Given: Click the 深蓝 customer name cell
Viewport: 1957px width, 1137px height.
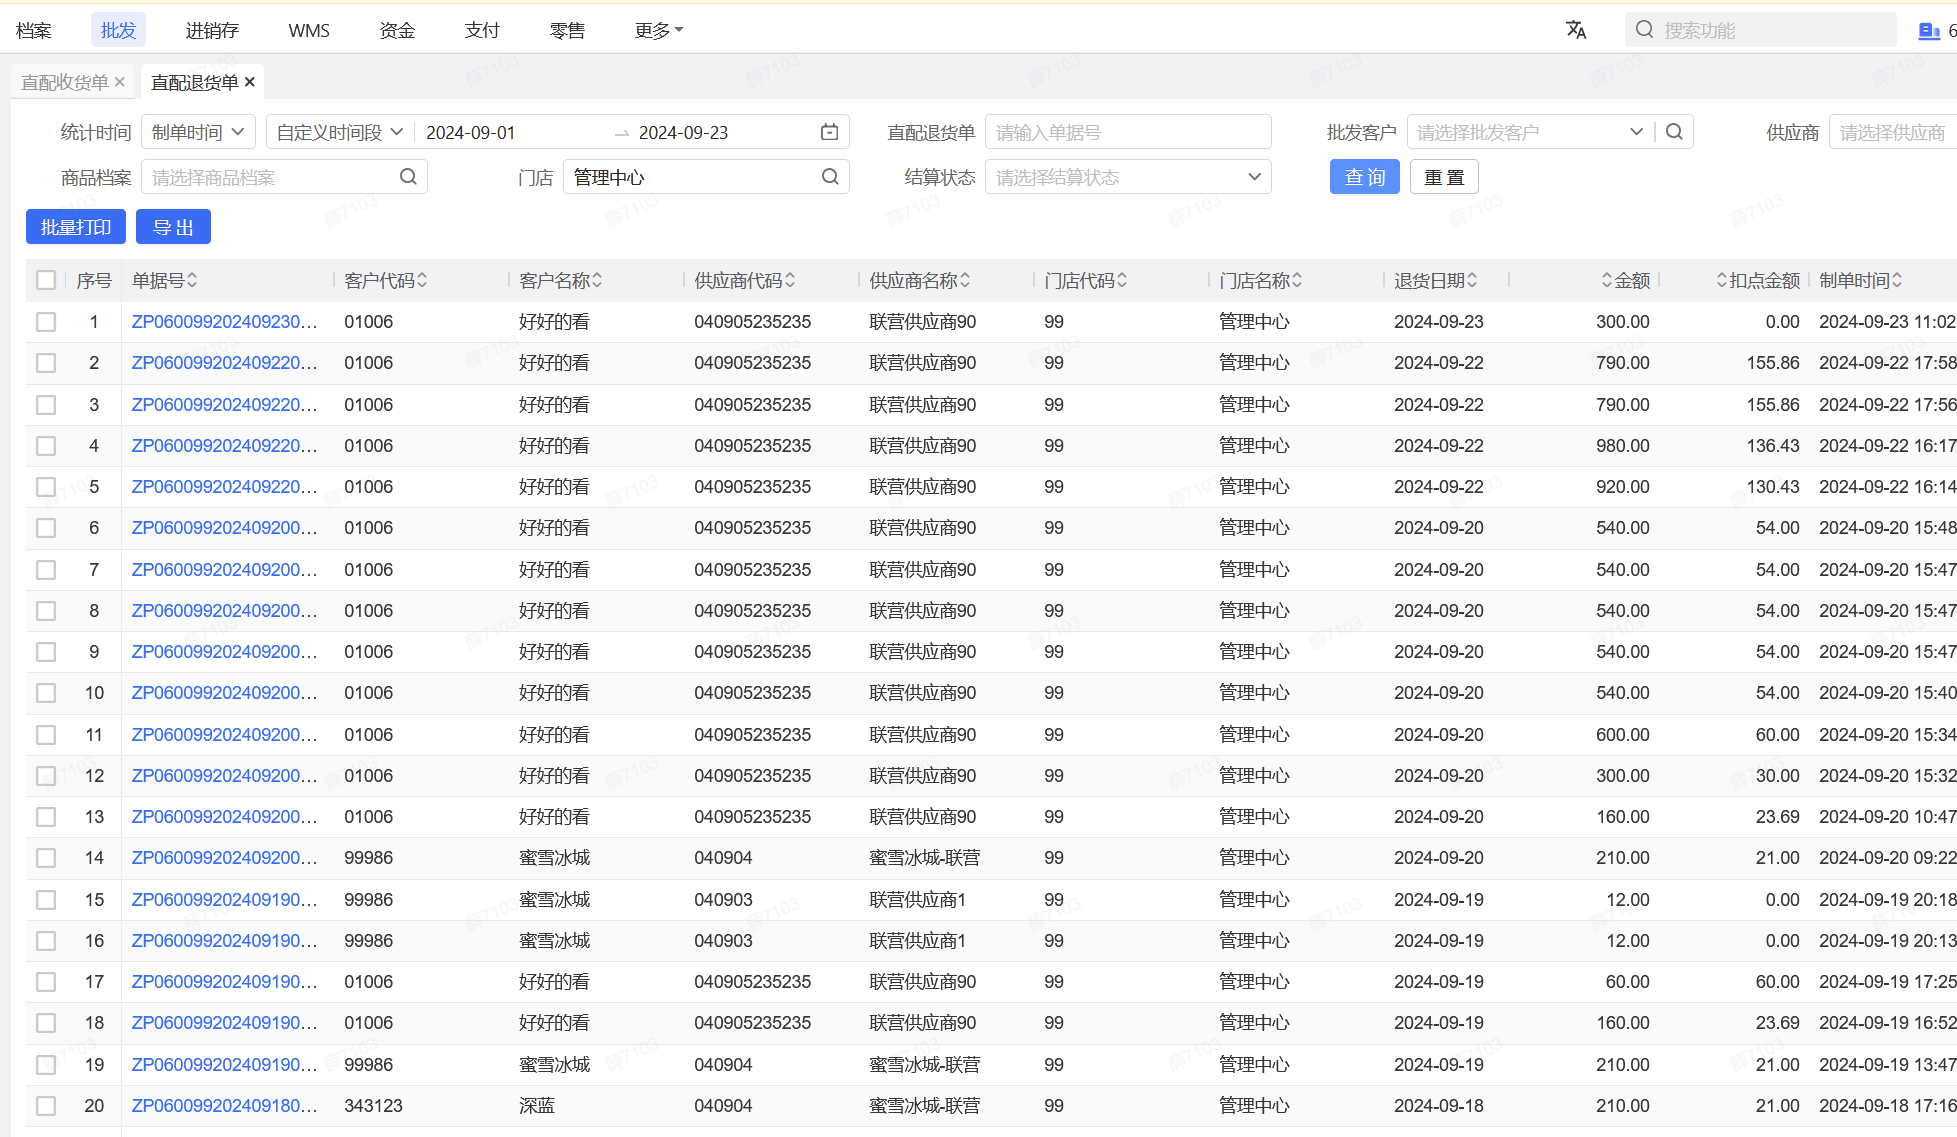Looking at the screenshot, I should click(x=537, y=1106).
